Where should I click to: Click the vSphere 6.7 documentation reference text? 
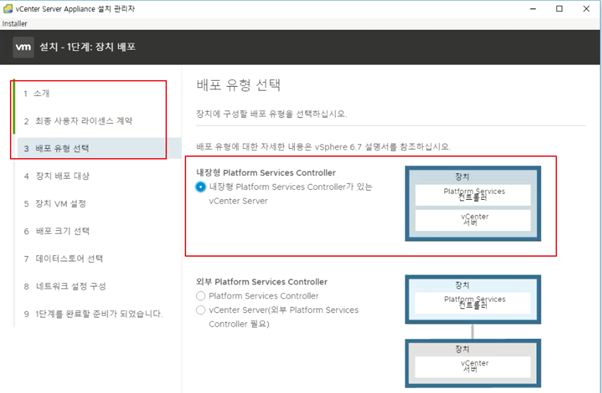point(323,147)
